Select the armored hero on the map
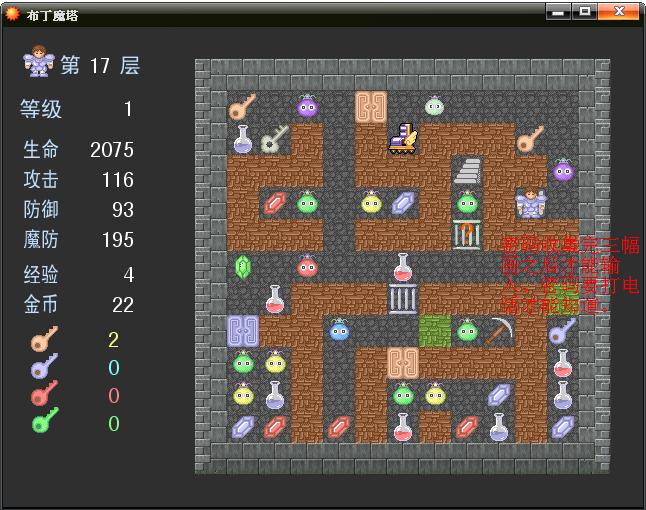 tap(531, 203)
